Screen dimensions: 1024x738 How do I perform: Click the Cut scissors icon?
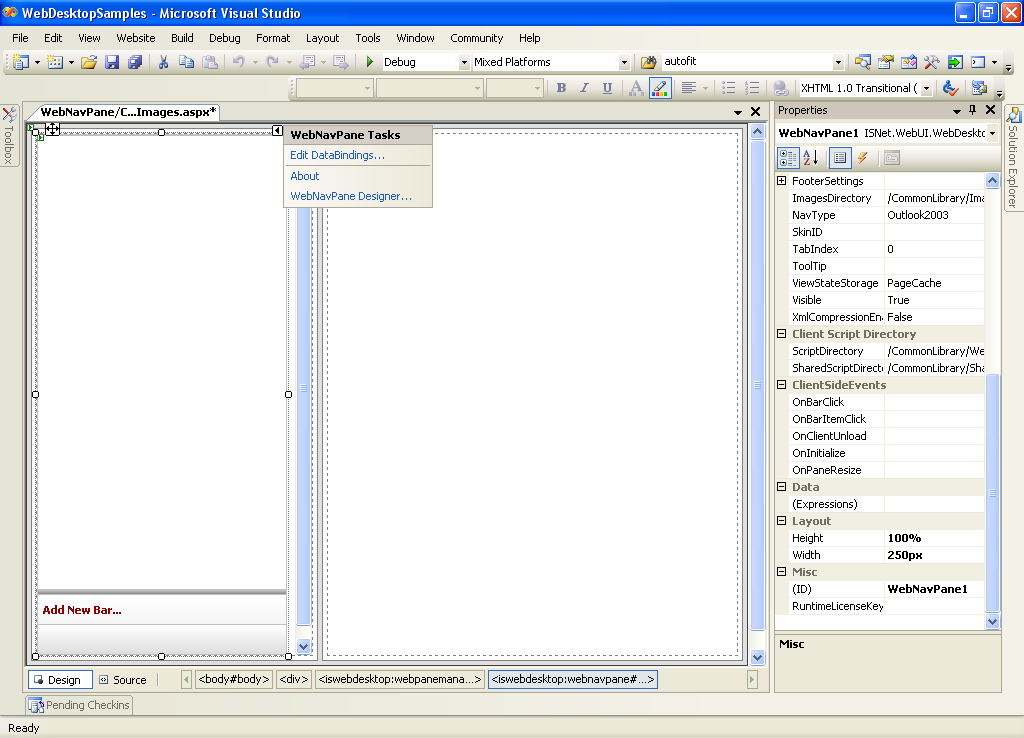(163, 62)
